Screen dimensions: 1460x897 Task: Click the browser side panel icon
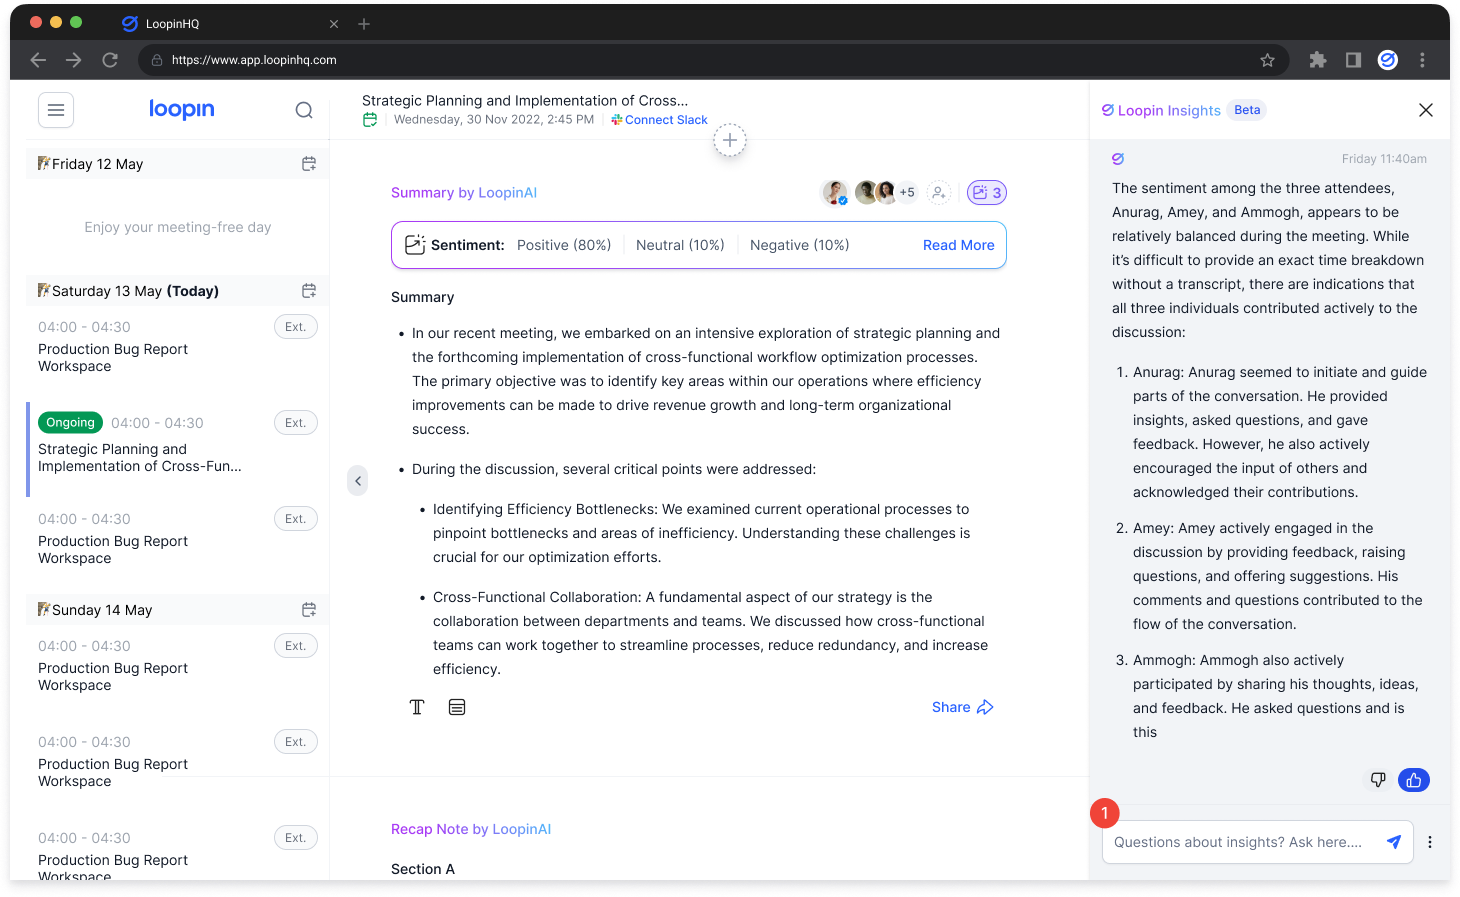pyautogui.click(x=1353, y=60)
